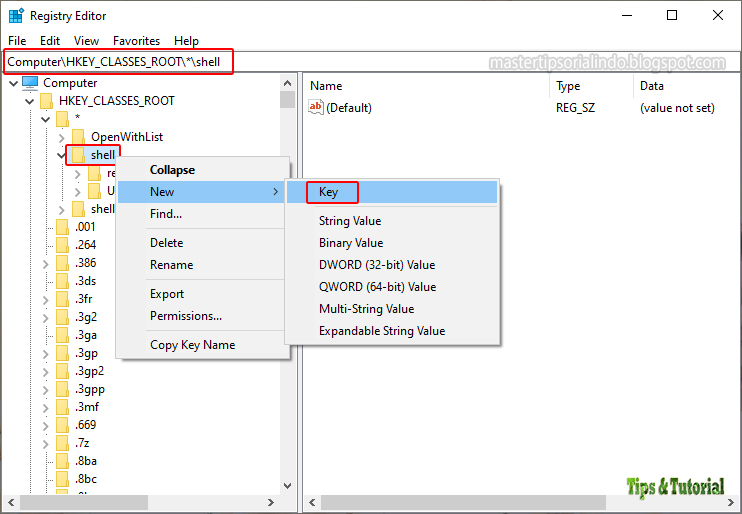The height and width of the screenshot is (514, 742).
Task: Click tree pane scroll down arrow
Action: [x=287, y=486]
